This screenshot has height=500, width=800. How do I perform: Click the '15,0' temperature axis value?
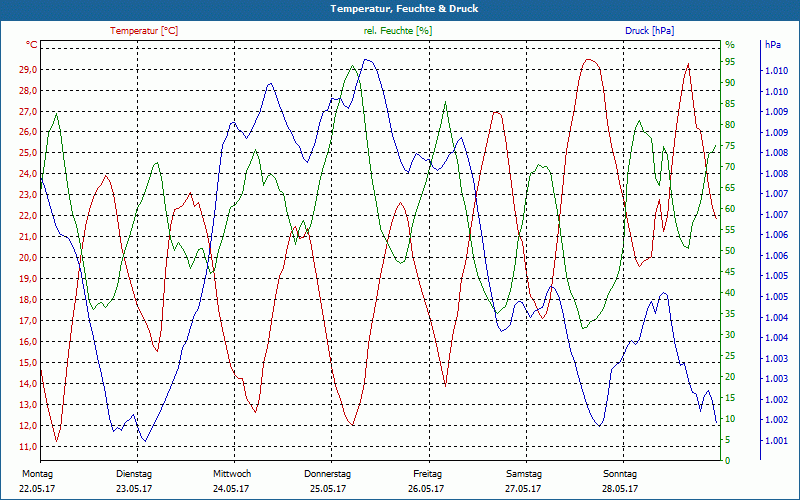[x=28, y=362]
